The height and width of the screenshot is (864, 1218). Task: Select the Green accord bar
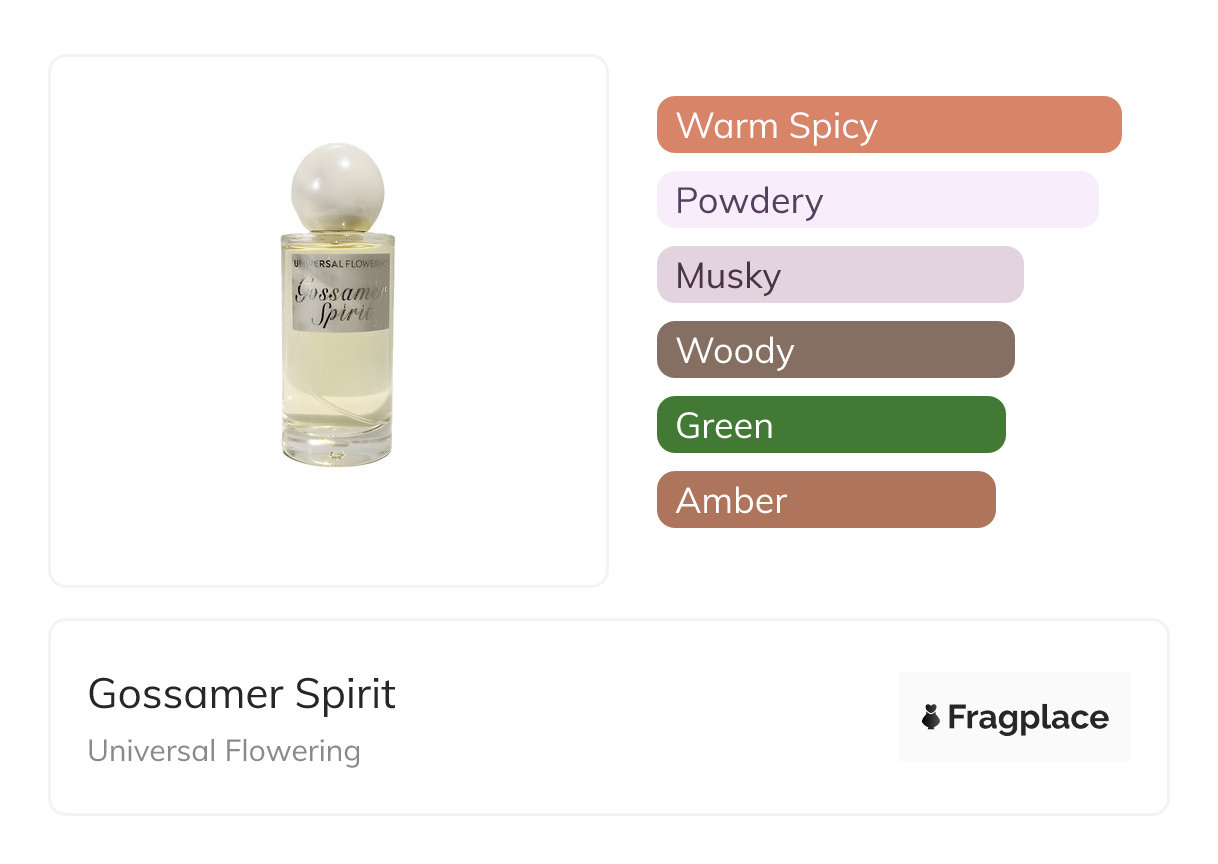pyautogui.click(x=831, y=425)
